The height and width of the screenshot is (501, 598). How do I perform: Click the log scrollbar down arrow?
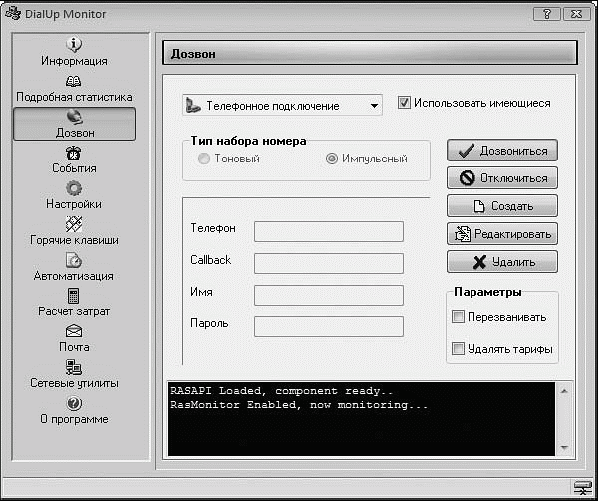coord(564,448)
